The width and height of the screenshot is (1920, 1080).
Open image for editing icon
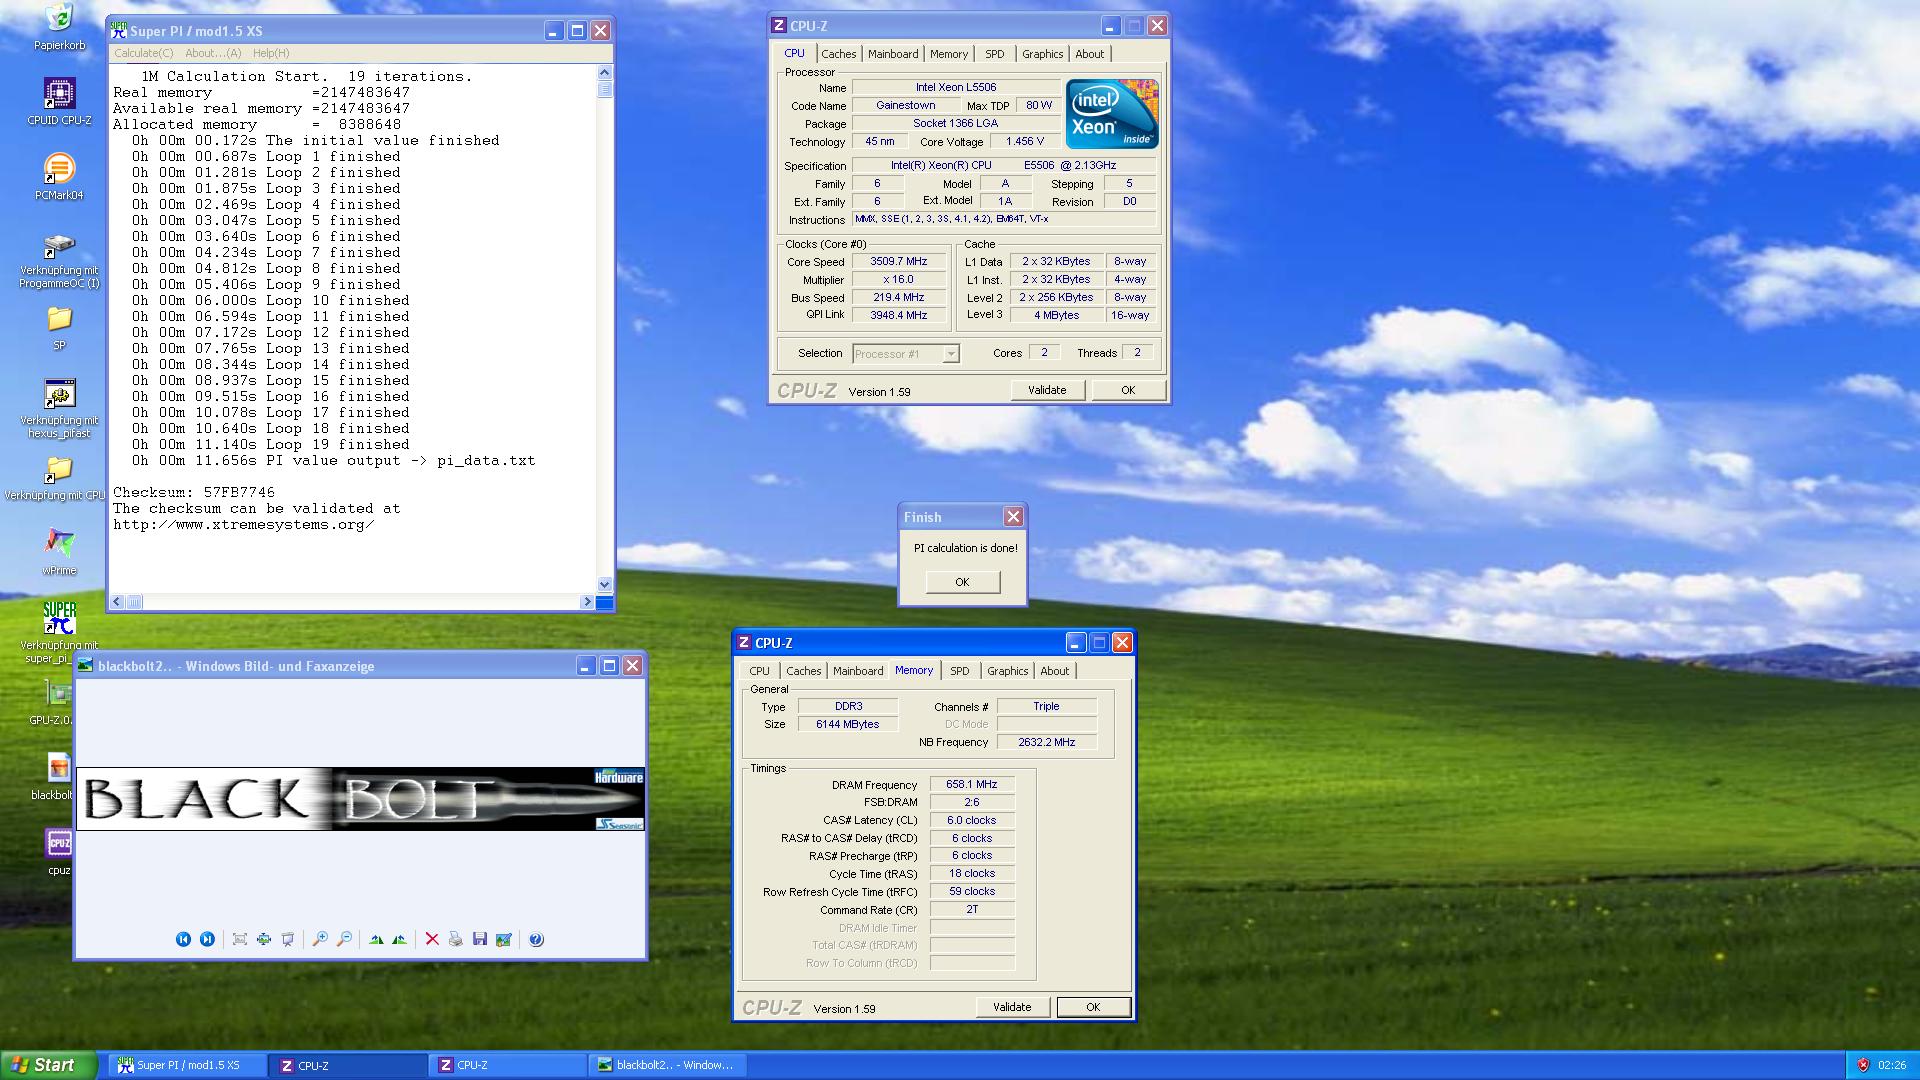coord(504,939)
